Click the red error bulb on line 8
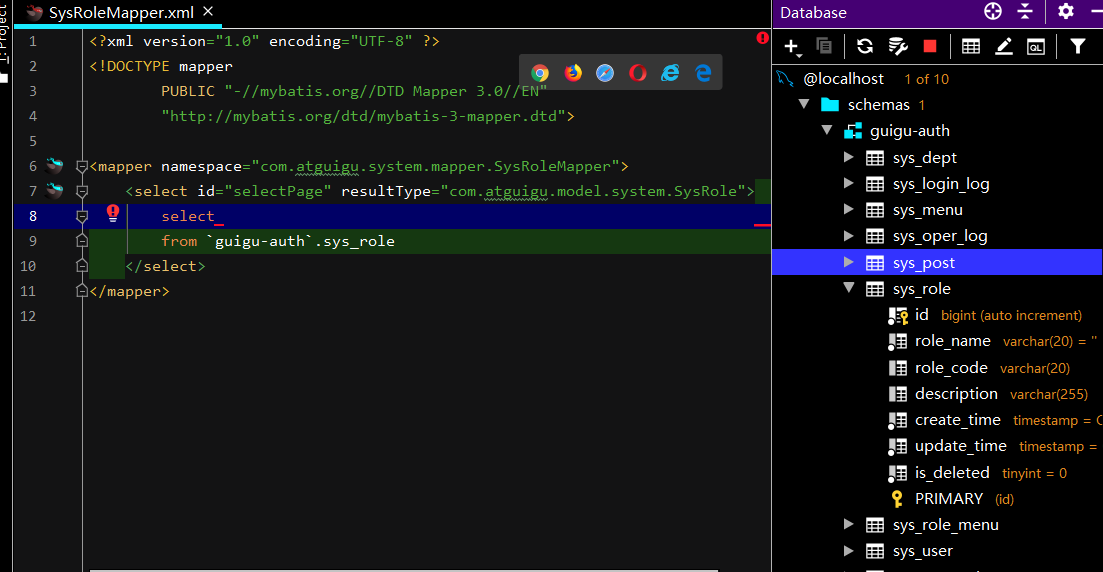Viewport: 1103px width, 572px height. pos(113,213)
